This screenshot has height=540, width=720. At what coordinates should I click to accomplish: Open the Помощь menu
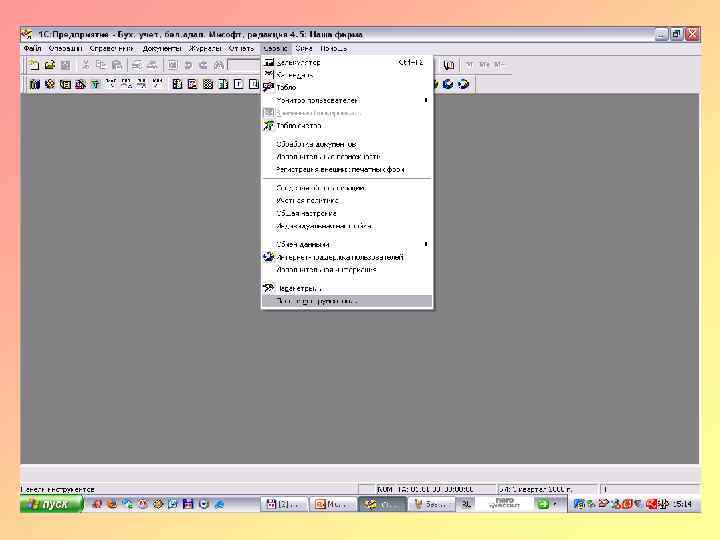(333, 48)
